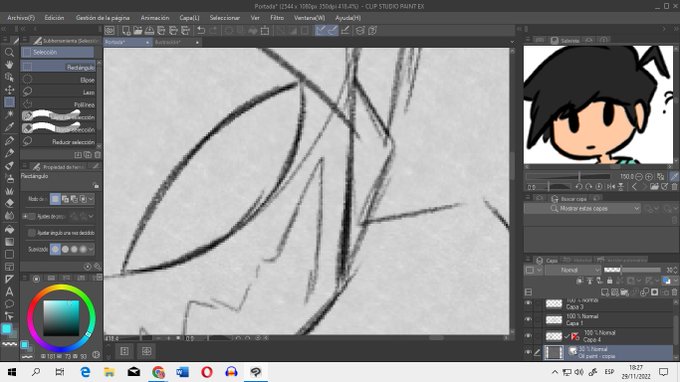680x382 pixels.
Task: Click the Scale/Rotate transform icon in command bar
Action: coord(265,30)
